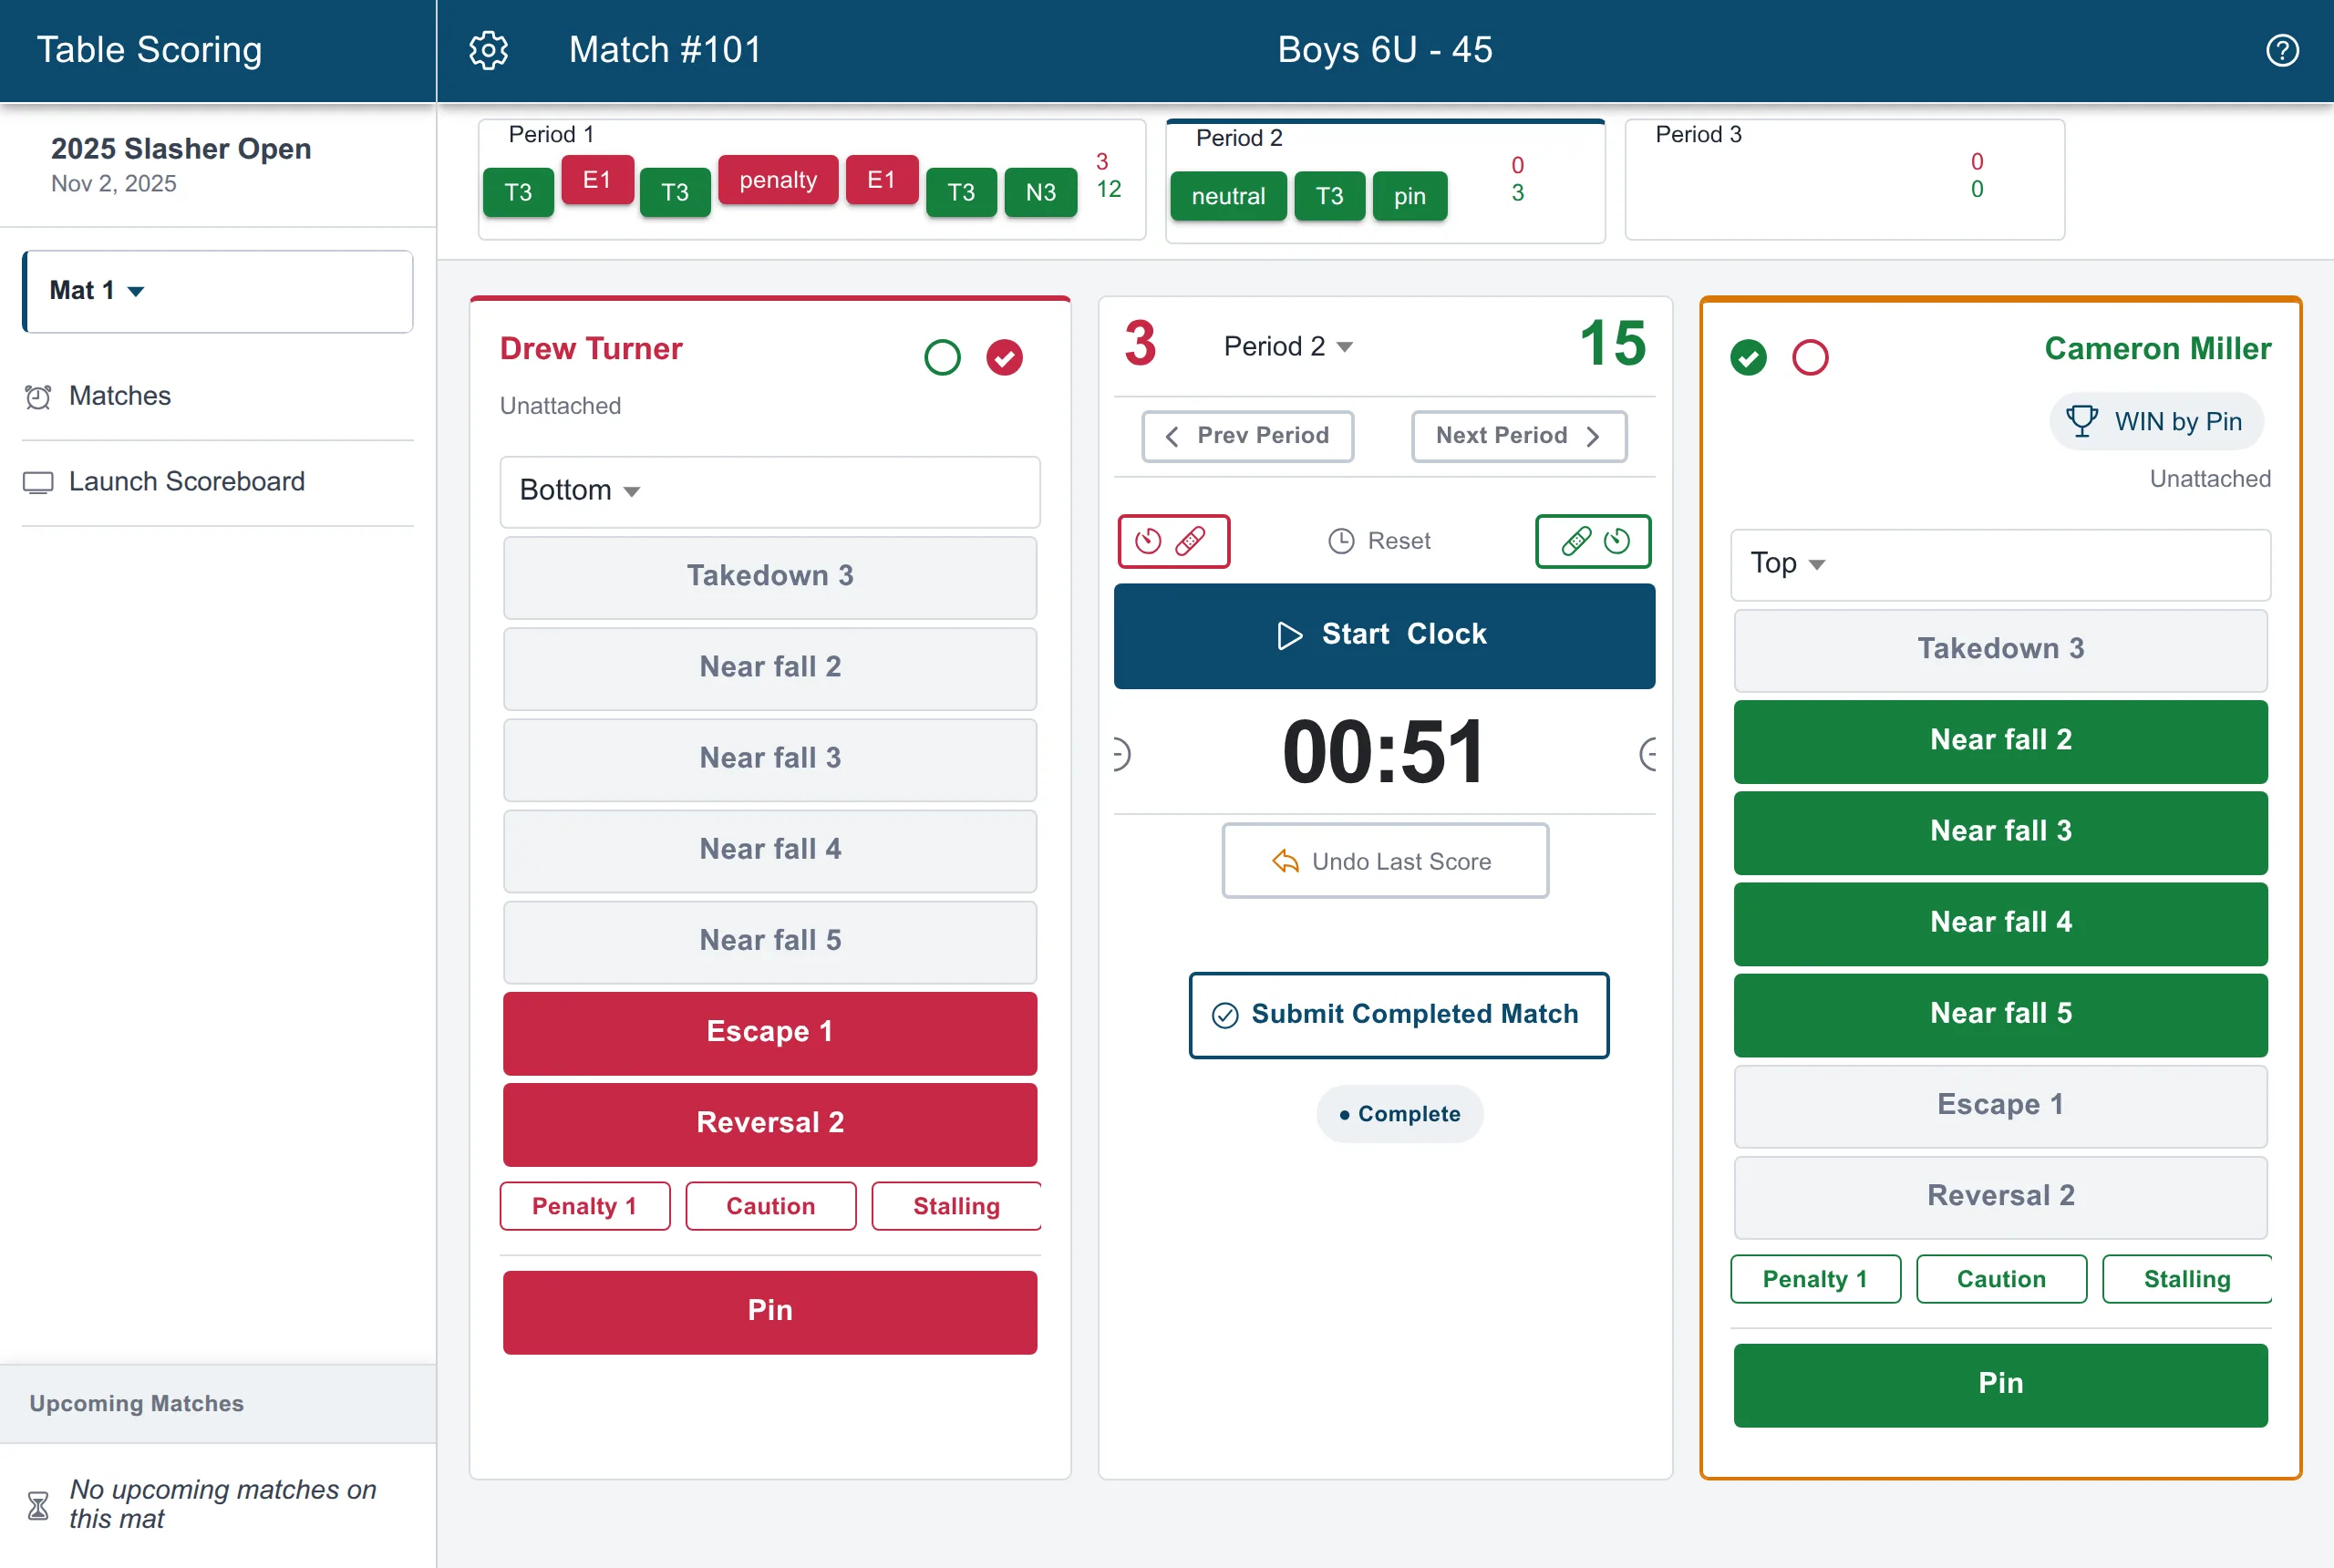Award Cameron Miller Near fall 4
Viewport: 2334px width, 1568px height.
pos(2000,923)
